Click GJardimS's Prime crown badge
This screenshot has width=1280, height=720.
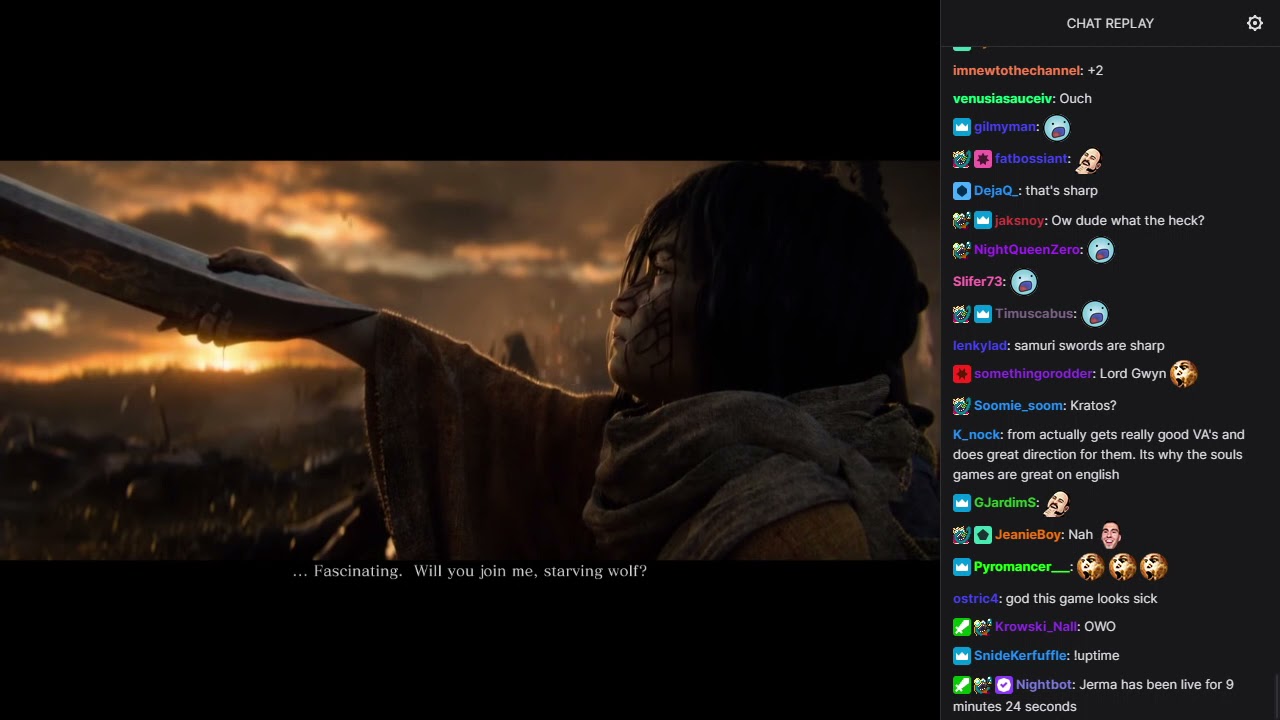coord(962,503)
